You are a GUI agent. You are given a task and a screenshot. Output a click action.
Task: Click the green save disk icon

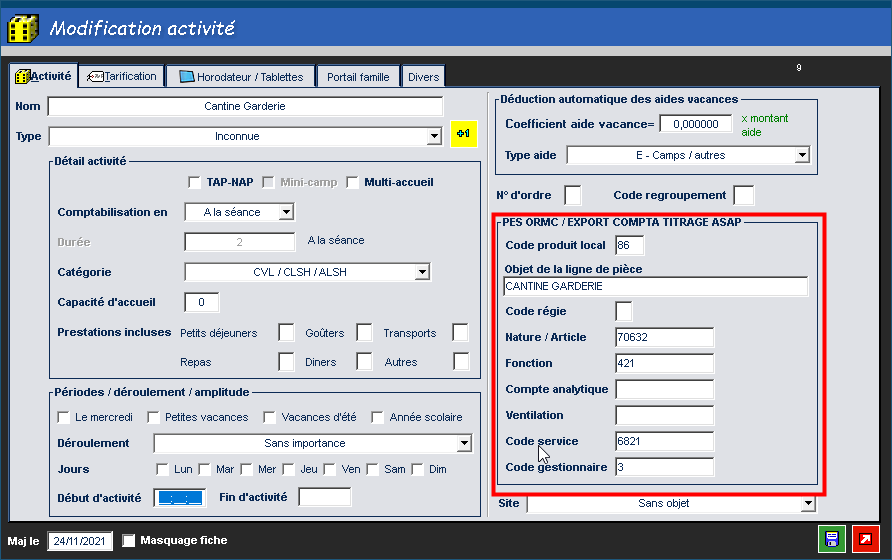(831, 539)
